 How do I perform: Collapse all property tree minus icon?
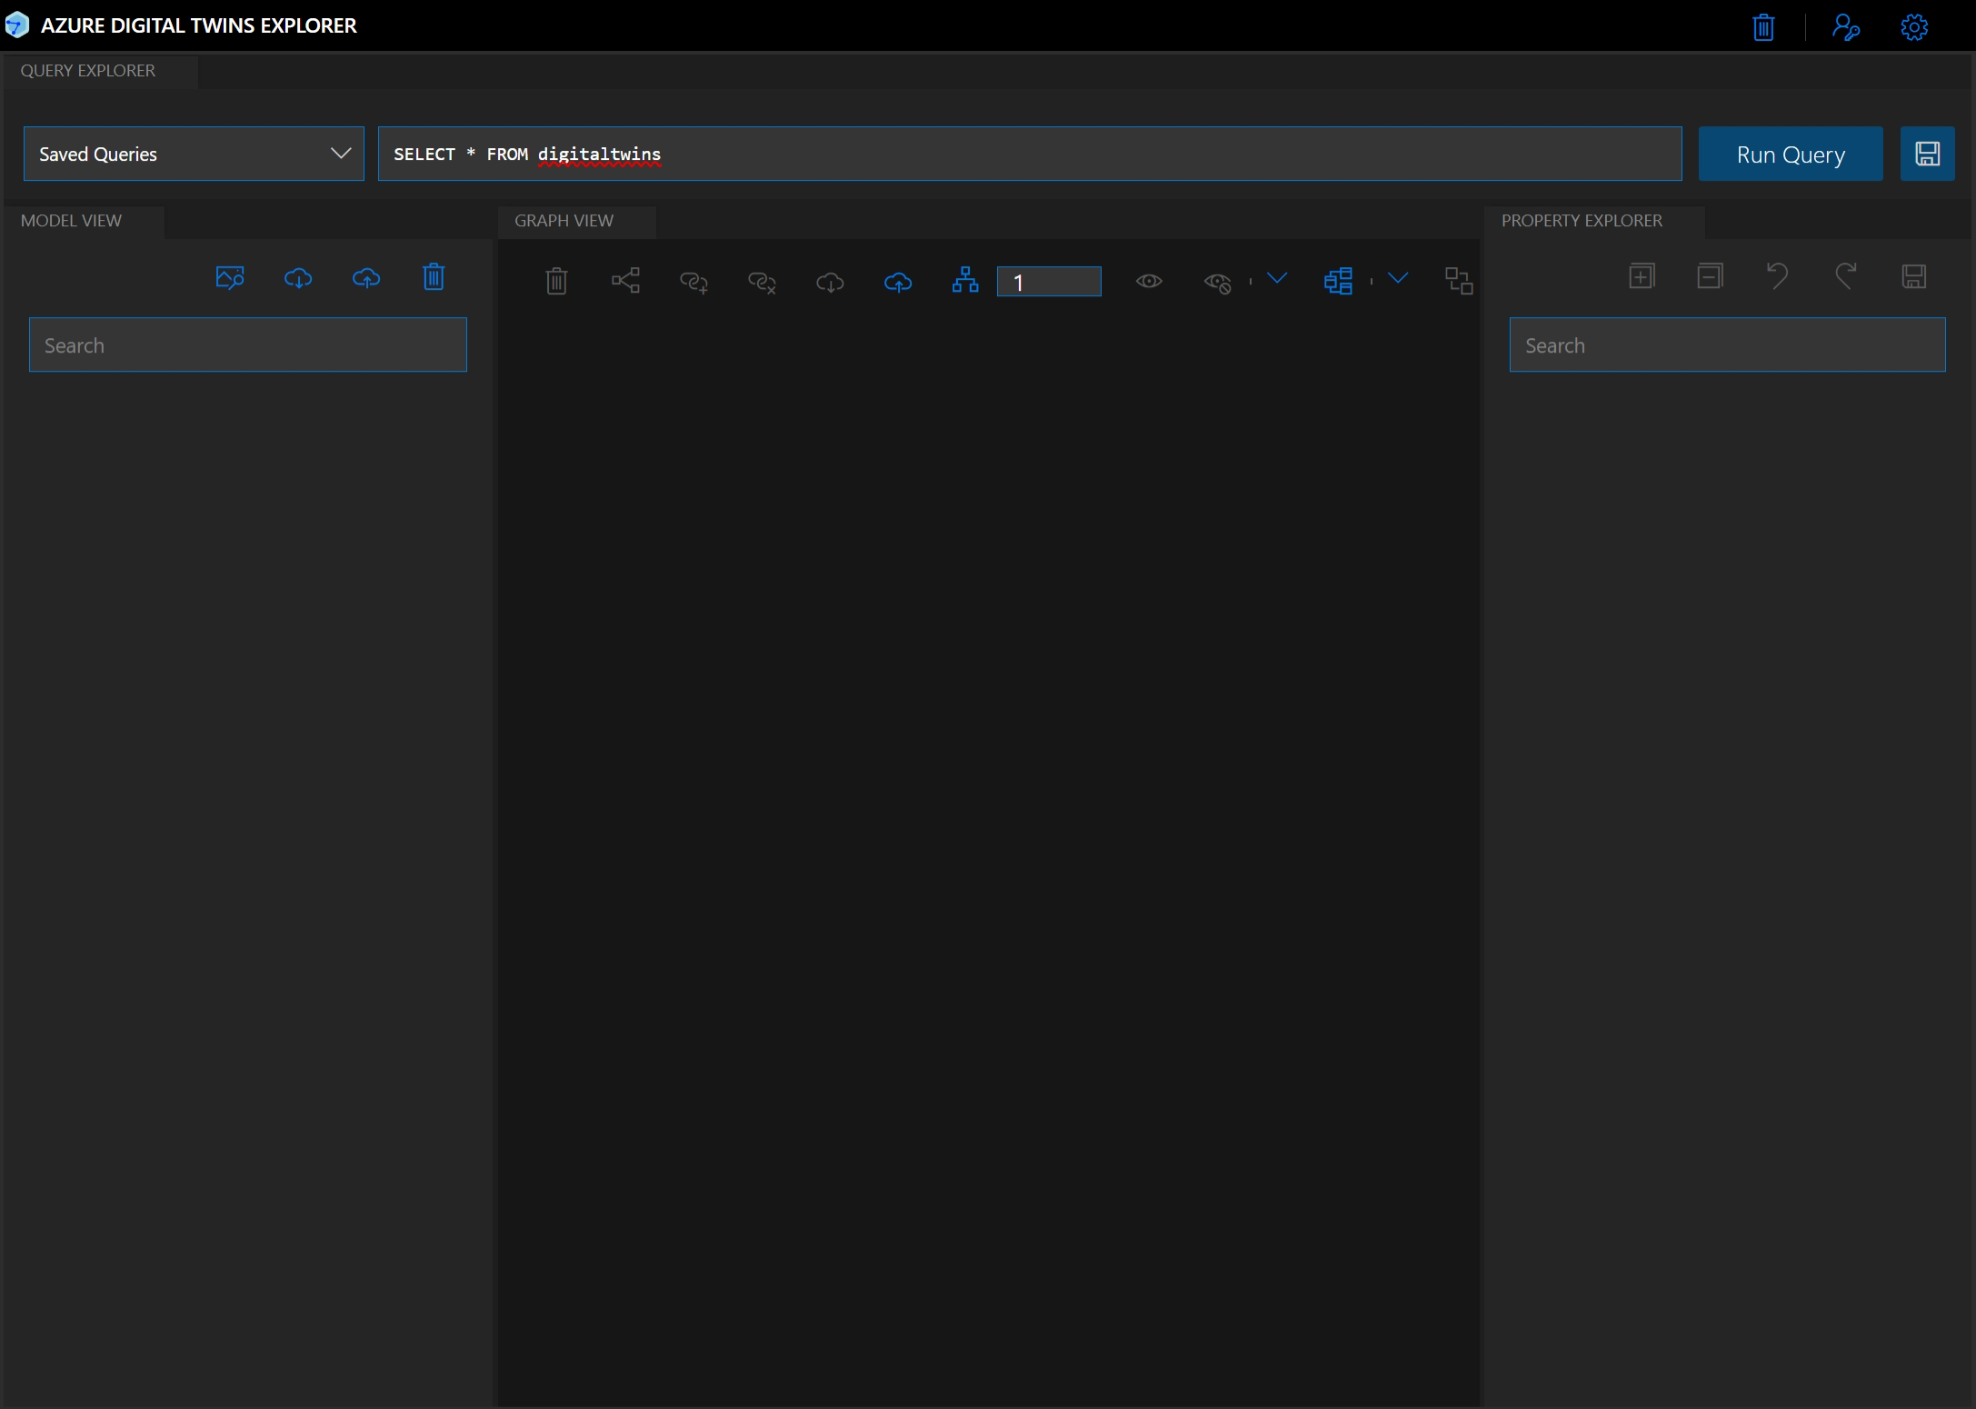coord(1710,276)
